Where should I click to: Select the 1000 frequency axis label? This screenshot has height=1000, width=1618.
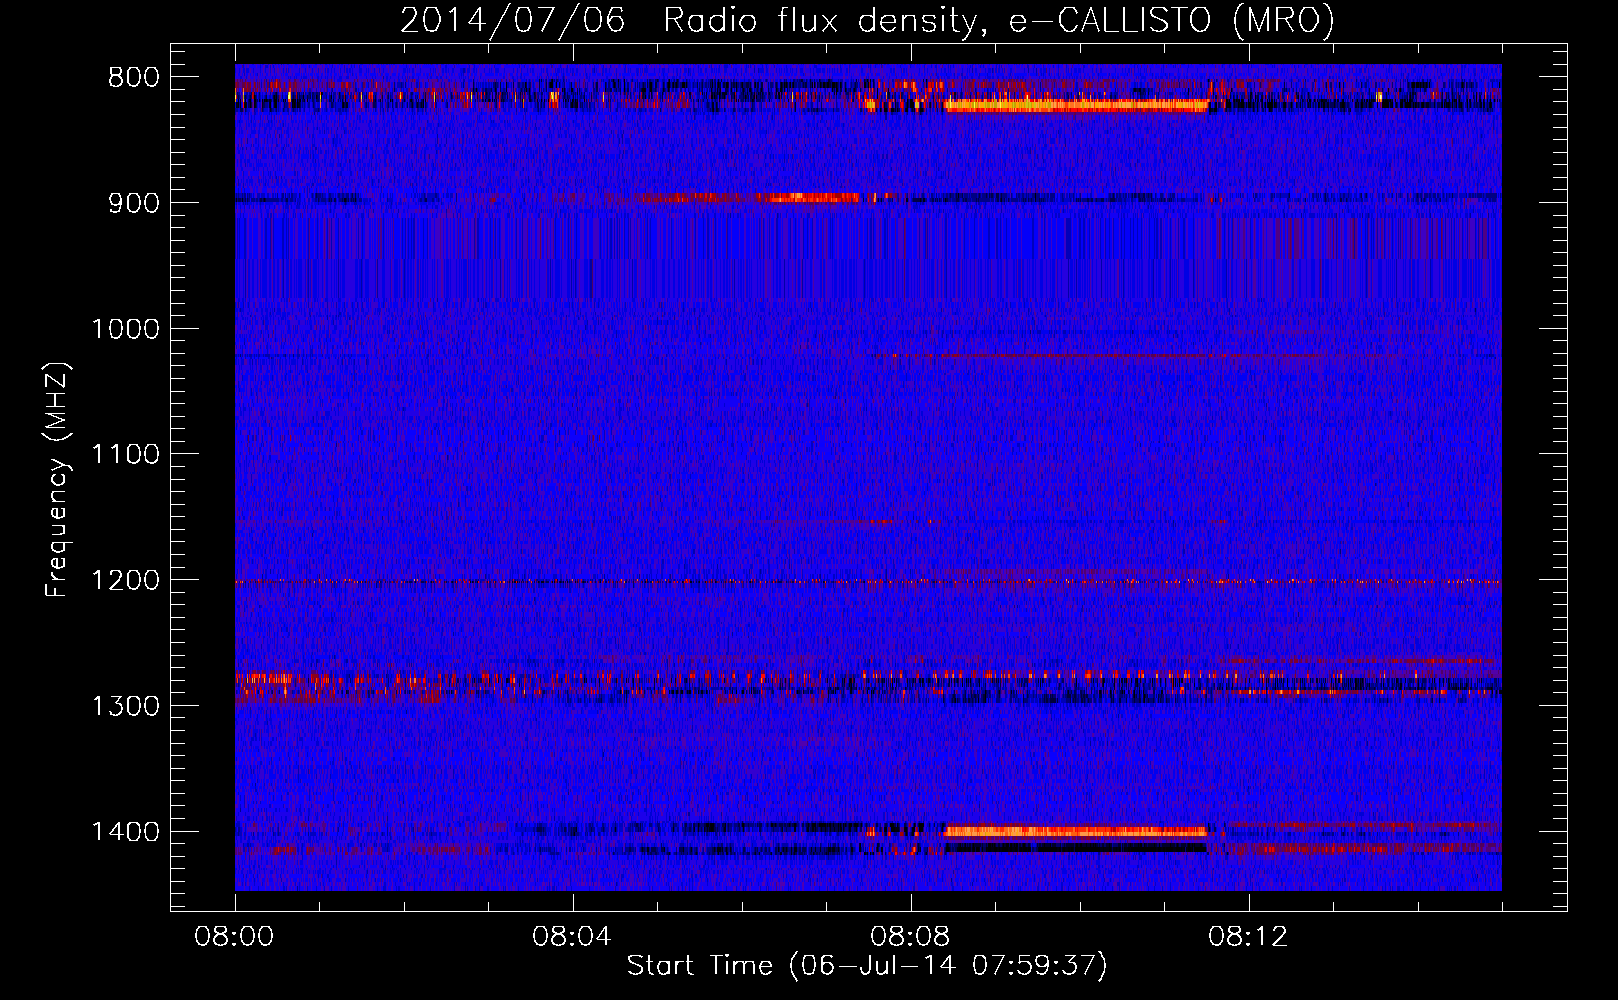[125, 329]
